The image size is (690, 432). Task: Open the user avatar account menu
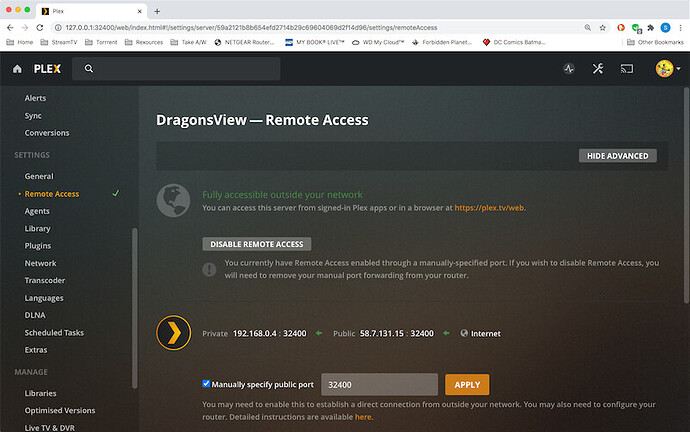(668, 69)
